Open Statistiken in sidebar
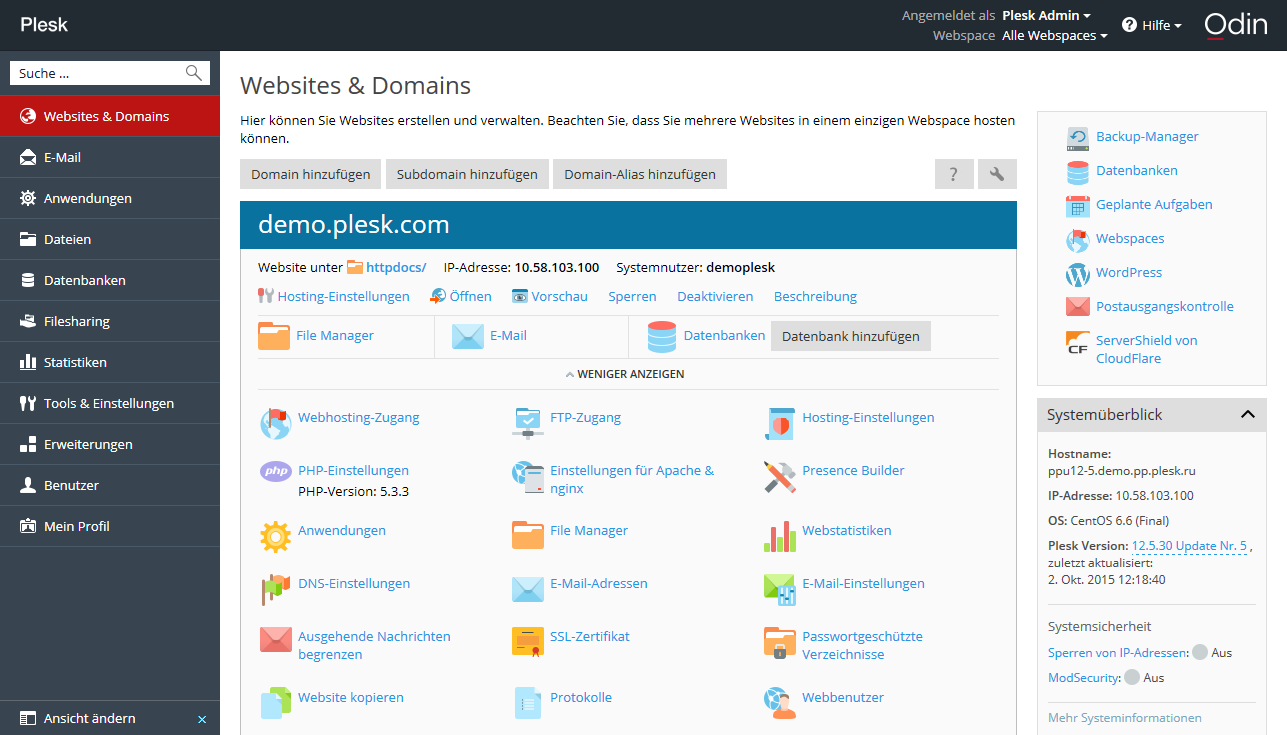The image size is (1287, 735). click(x=110, y=362)
